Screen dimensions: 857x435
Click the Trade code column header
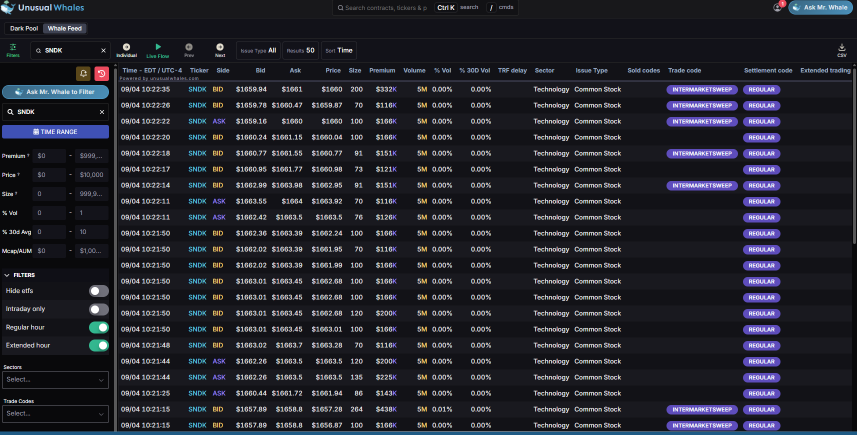[x=684, y=70]
